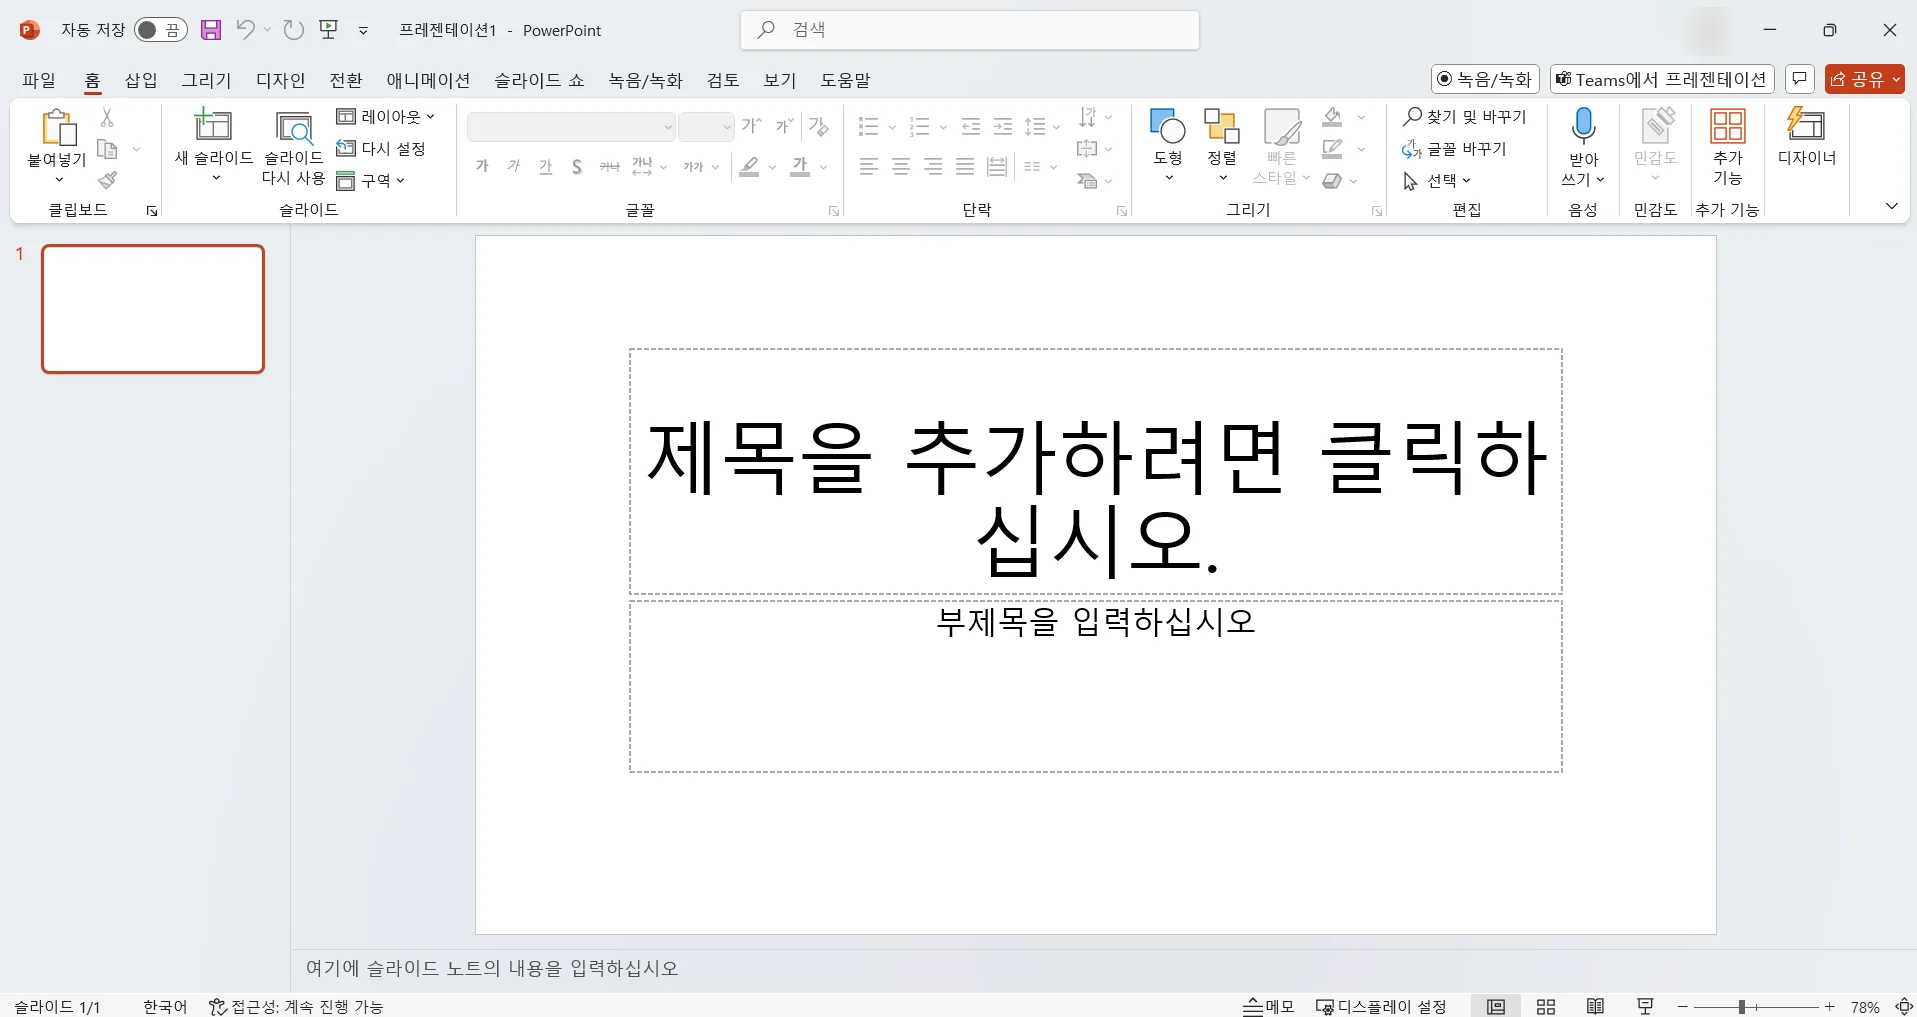
Task: Center align the paragraph text
Action: pos(901,167)
